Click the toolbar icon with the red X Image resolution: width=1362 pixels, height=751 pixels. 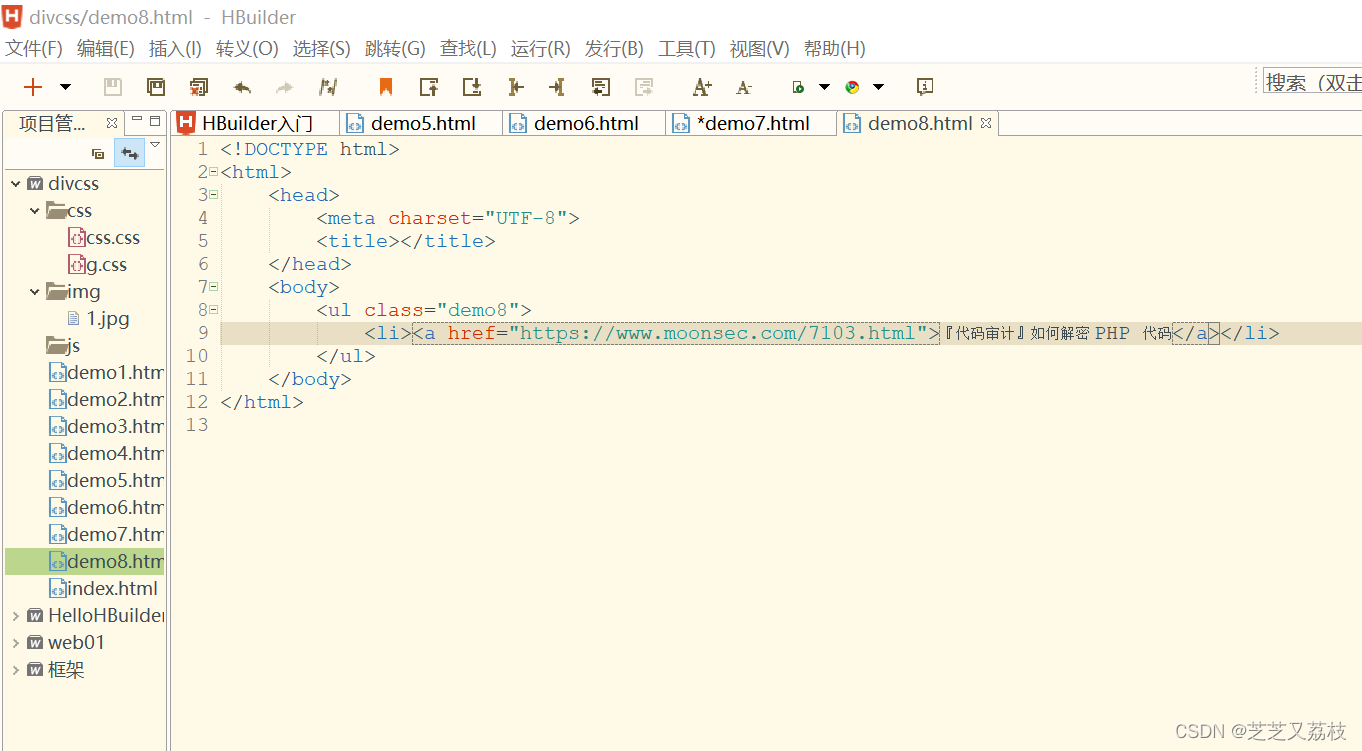click(x=199, y=87)
